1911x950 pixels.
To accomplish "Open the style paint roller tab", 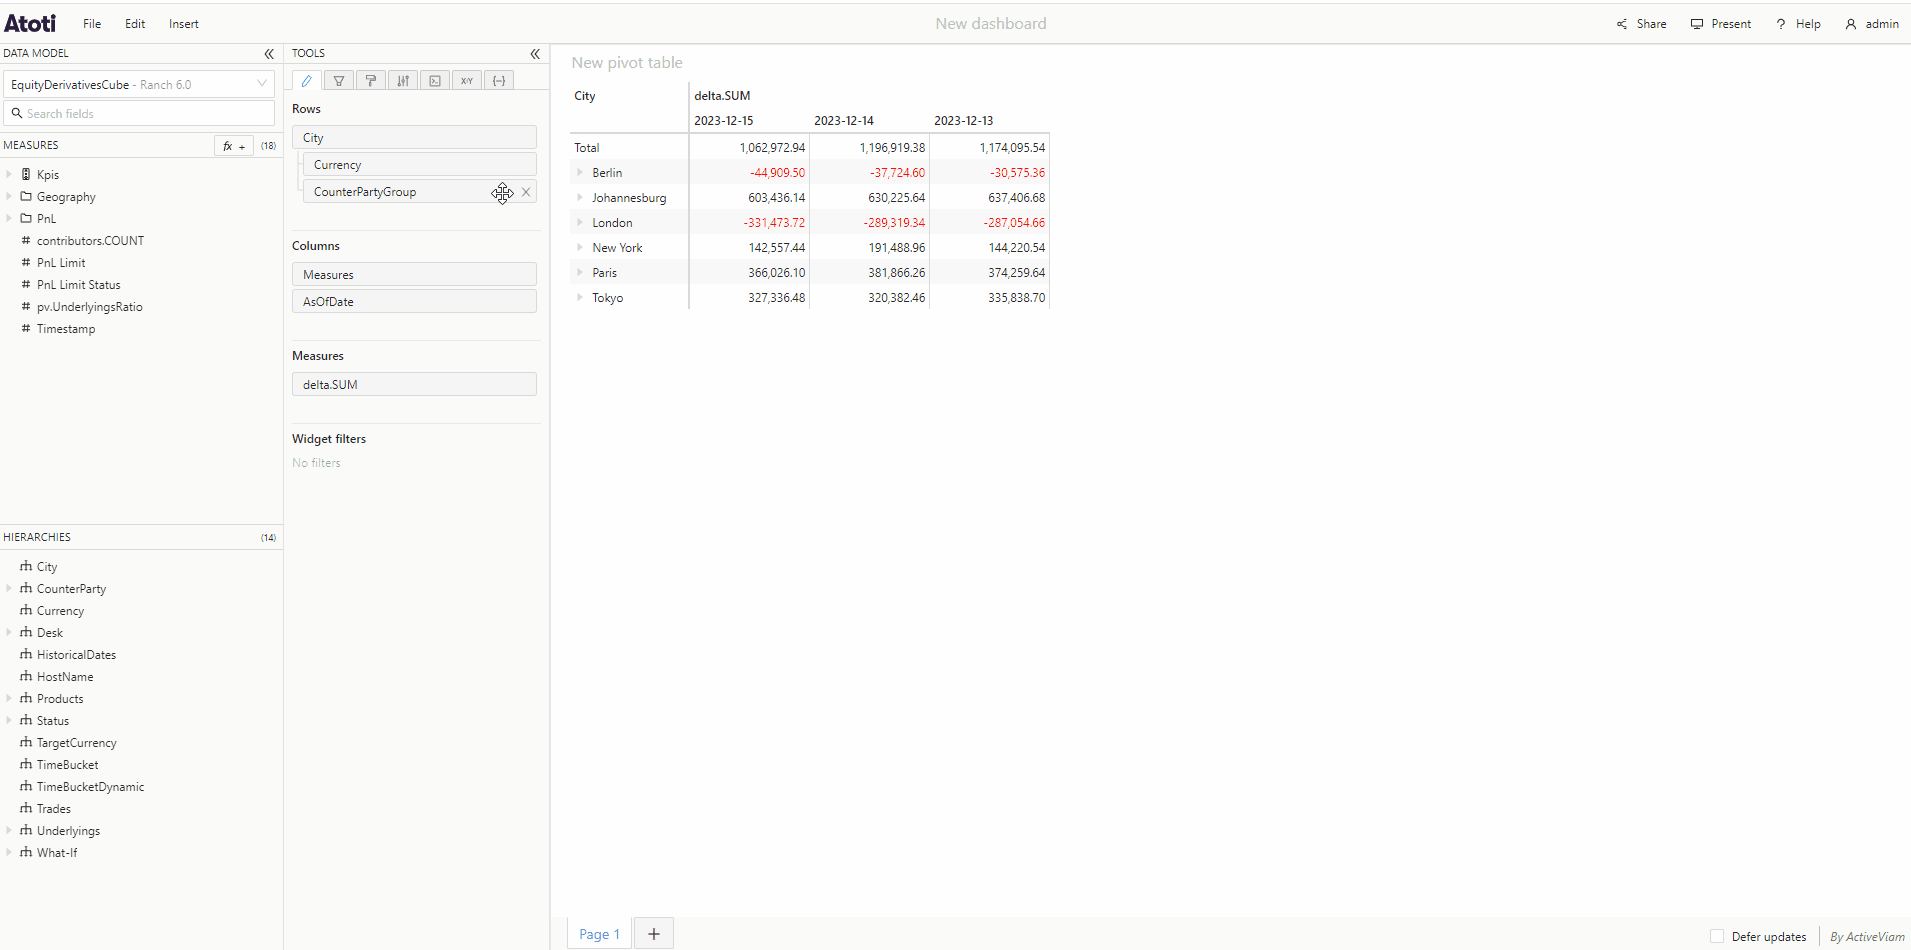I will pyautogui.click(x=371, y=81).
